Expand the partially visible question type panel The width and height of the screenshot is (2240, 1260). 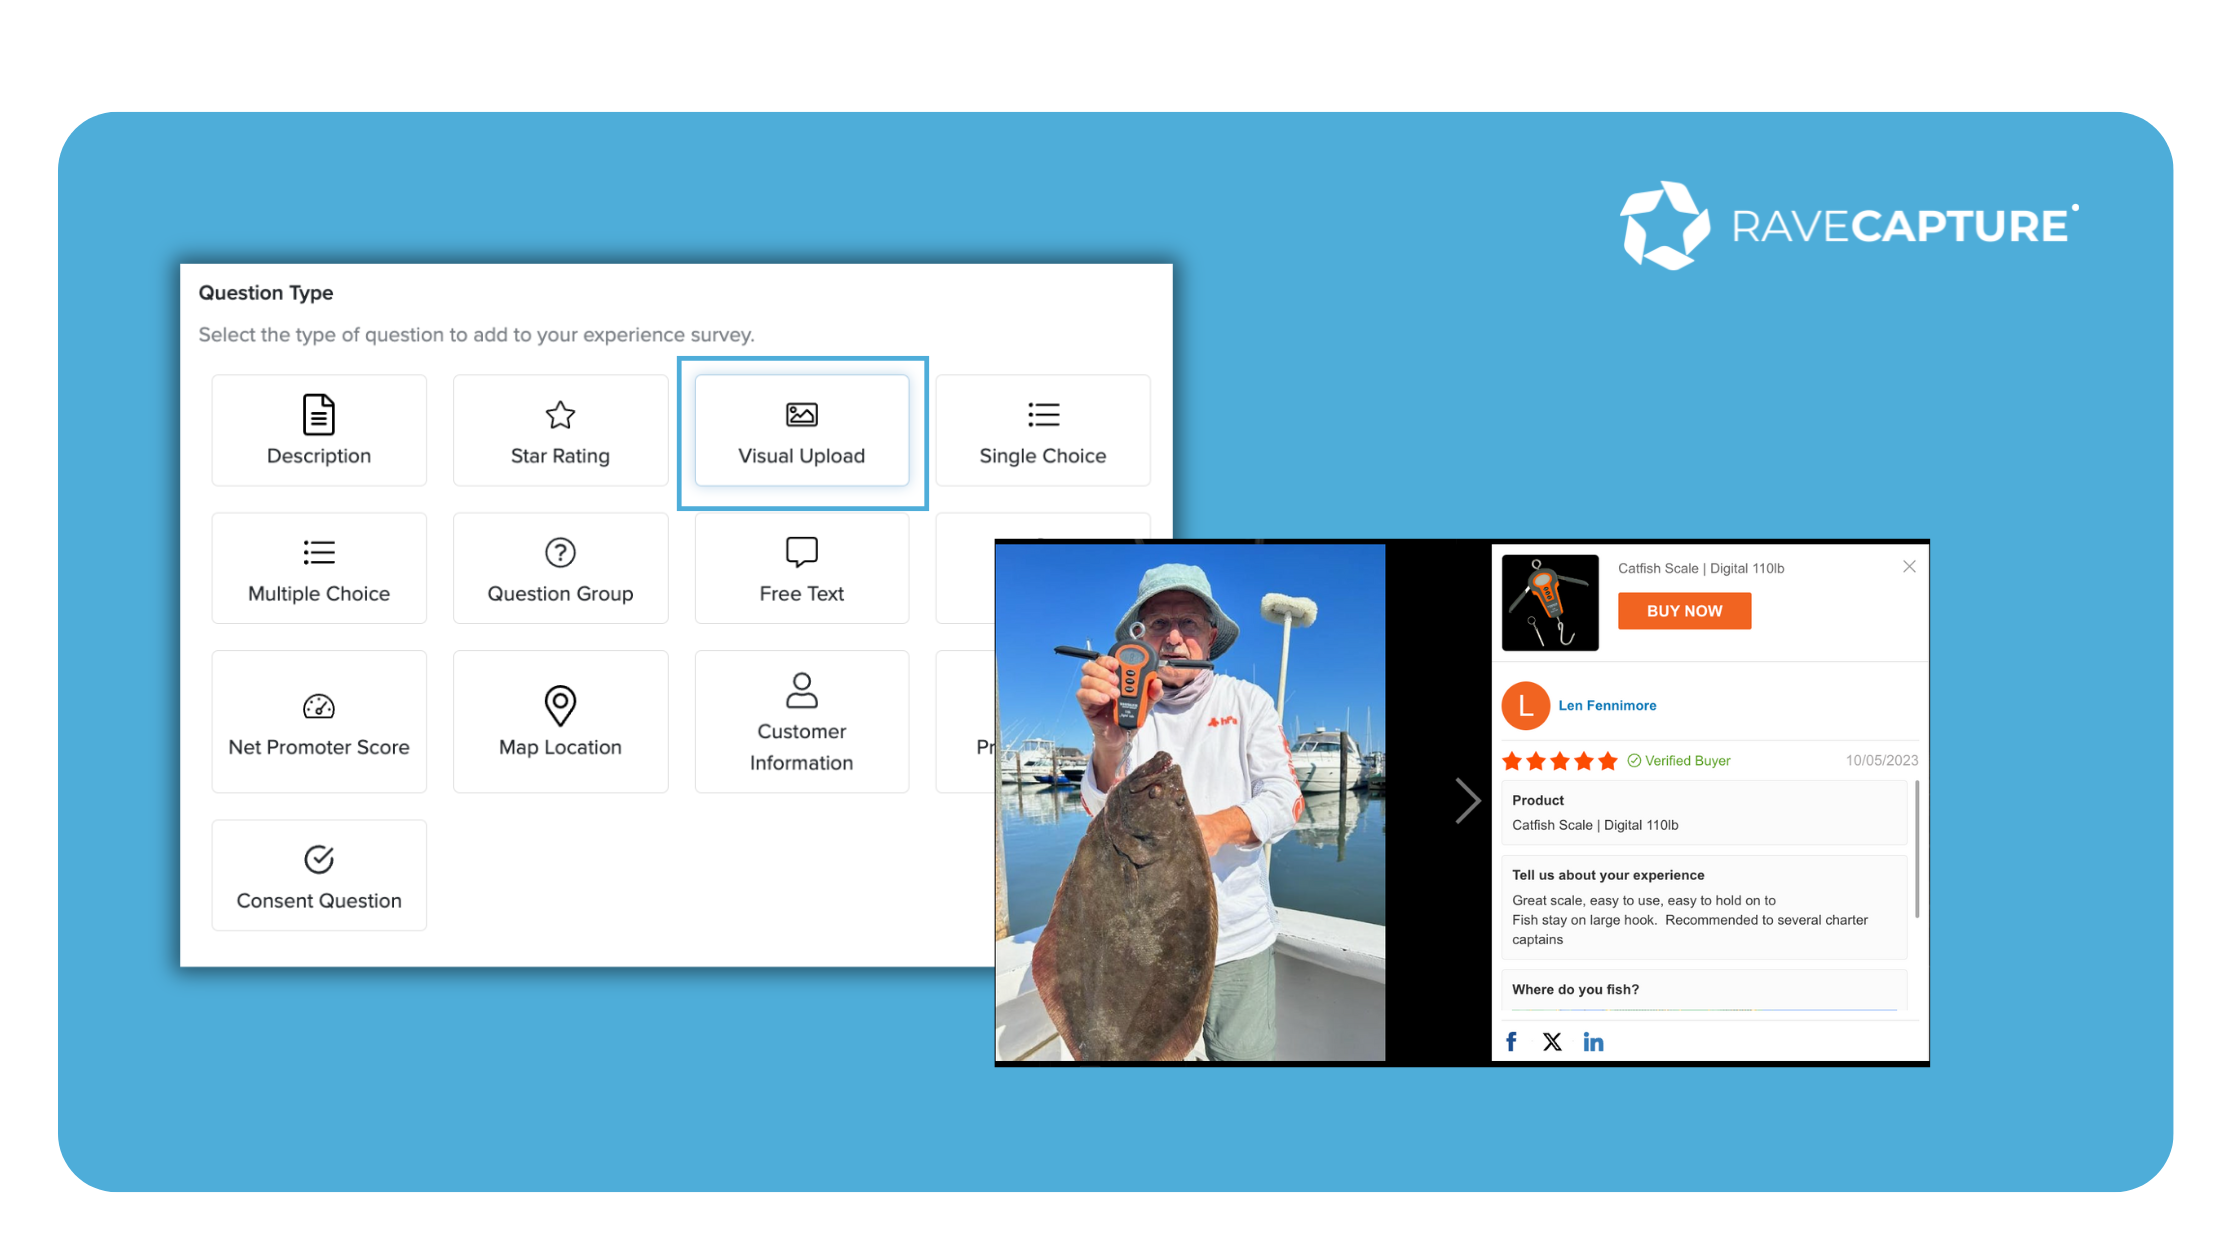tap(978, 723)
